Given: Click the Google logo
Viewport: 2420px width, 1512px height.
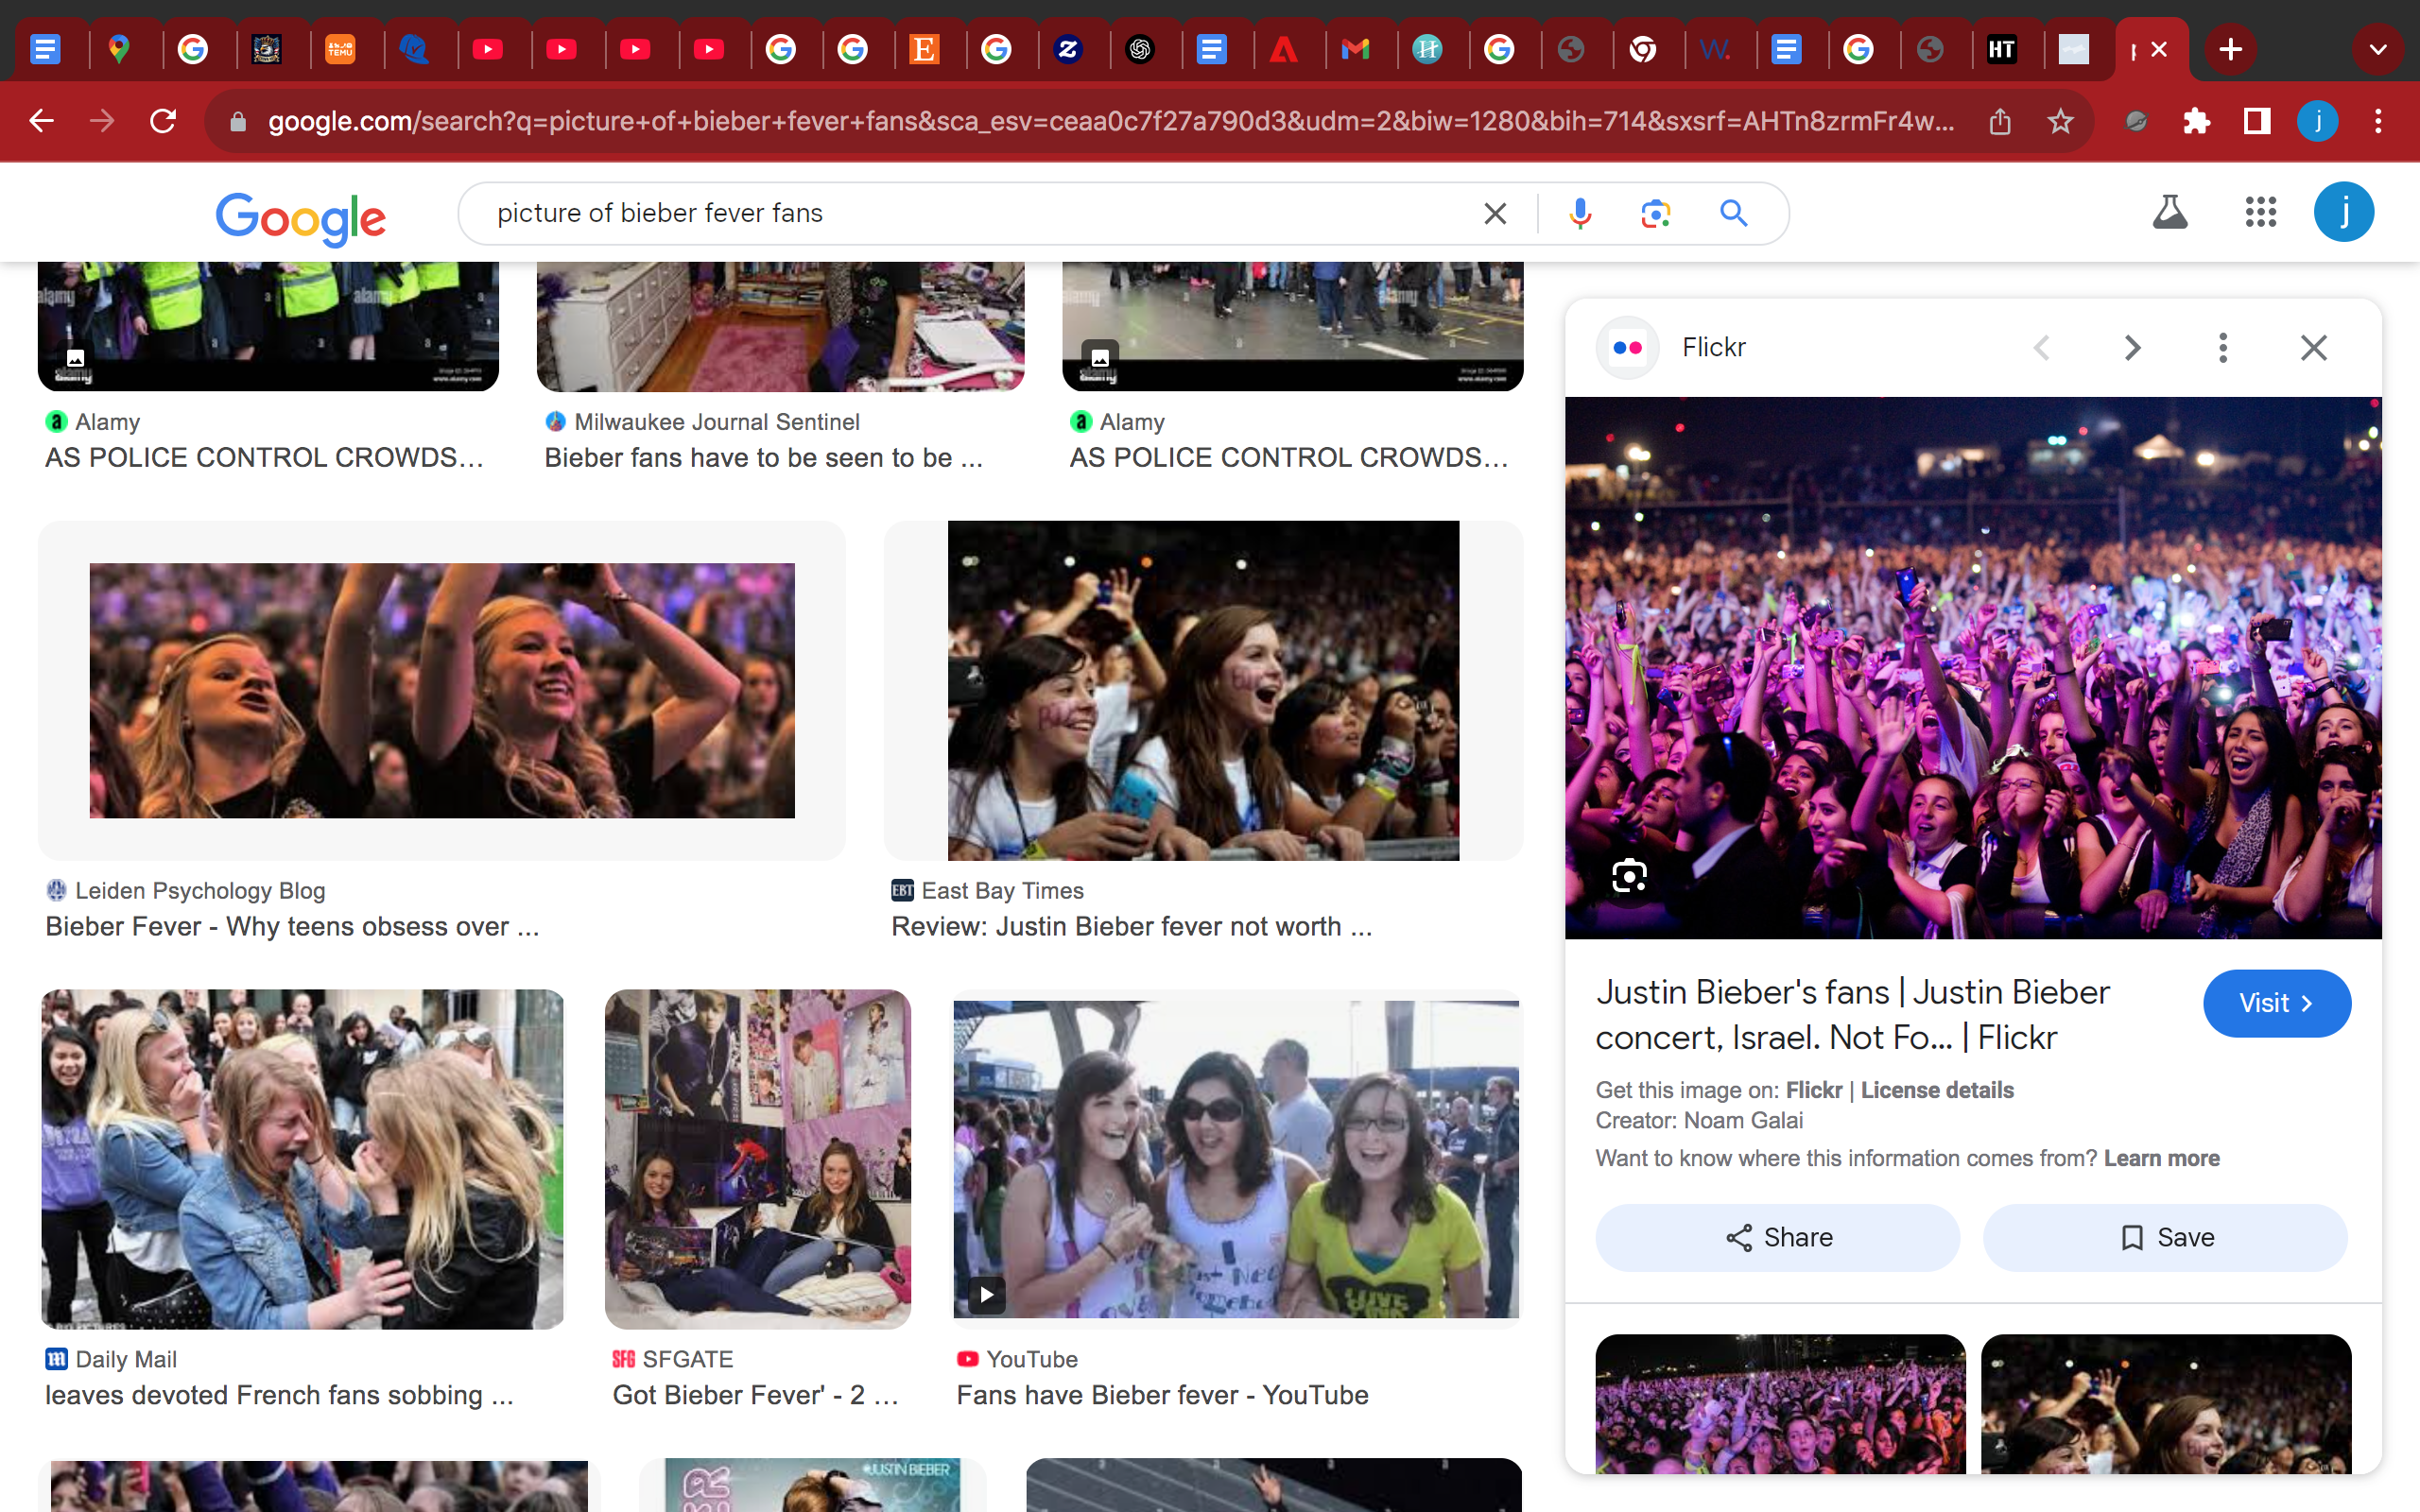Looking at the screenshot, I should [301, 218].
